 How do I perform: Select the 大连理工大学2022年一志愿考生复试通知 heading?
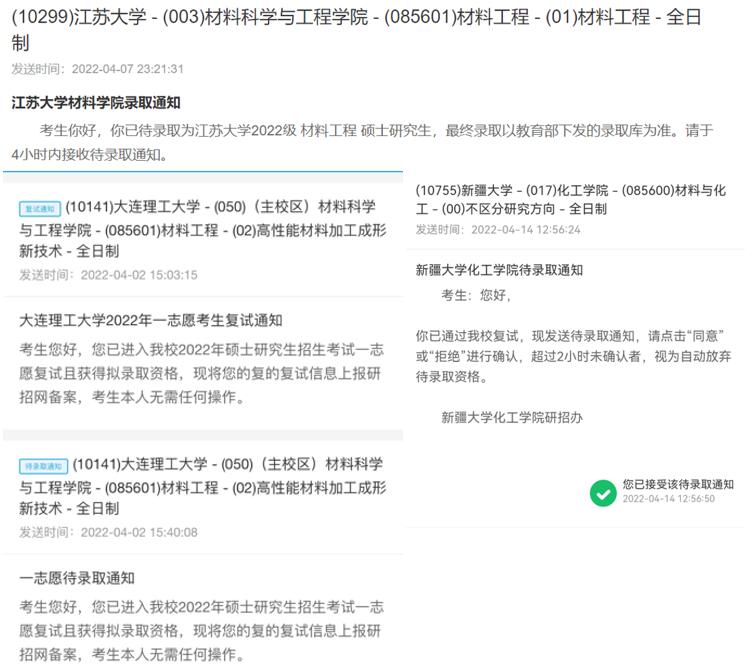click(151, 320)
